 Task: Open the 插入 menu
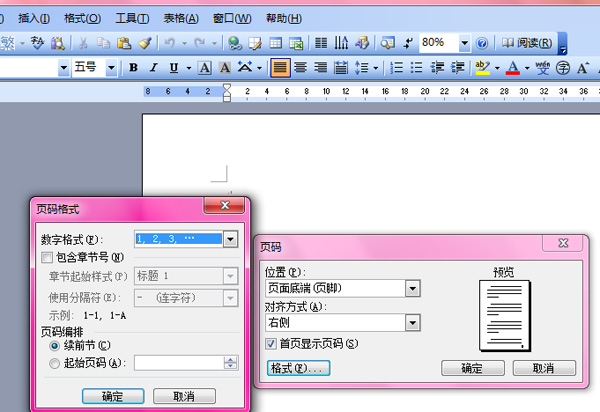[x=35, y=18]
